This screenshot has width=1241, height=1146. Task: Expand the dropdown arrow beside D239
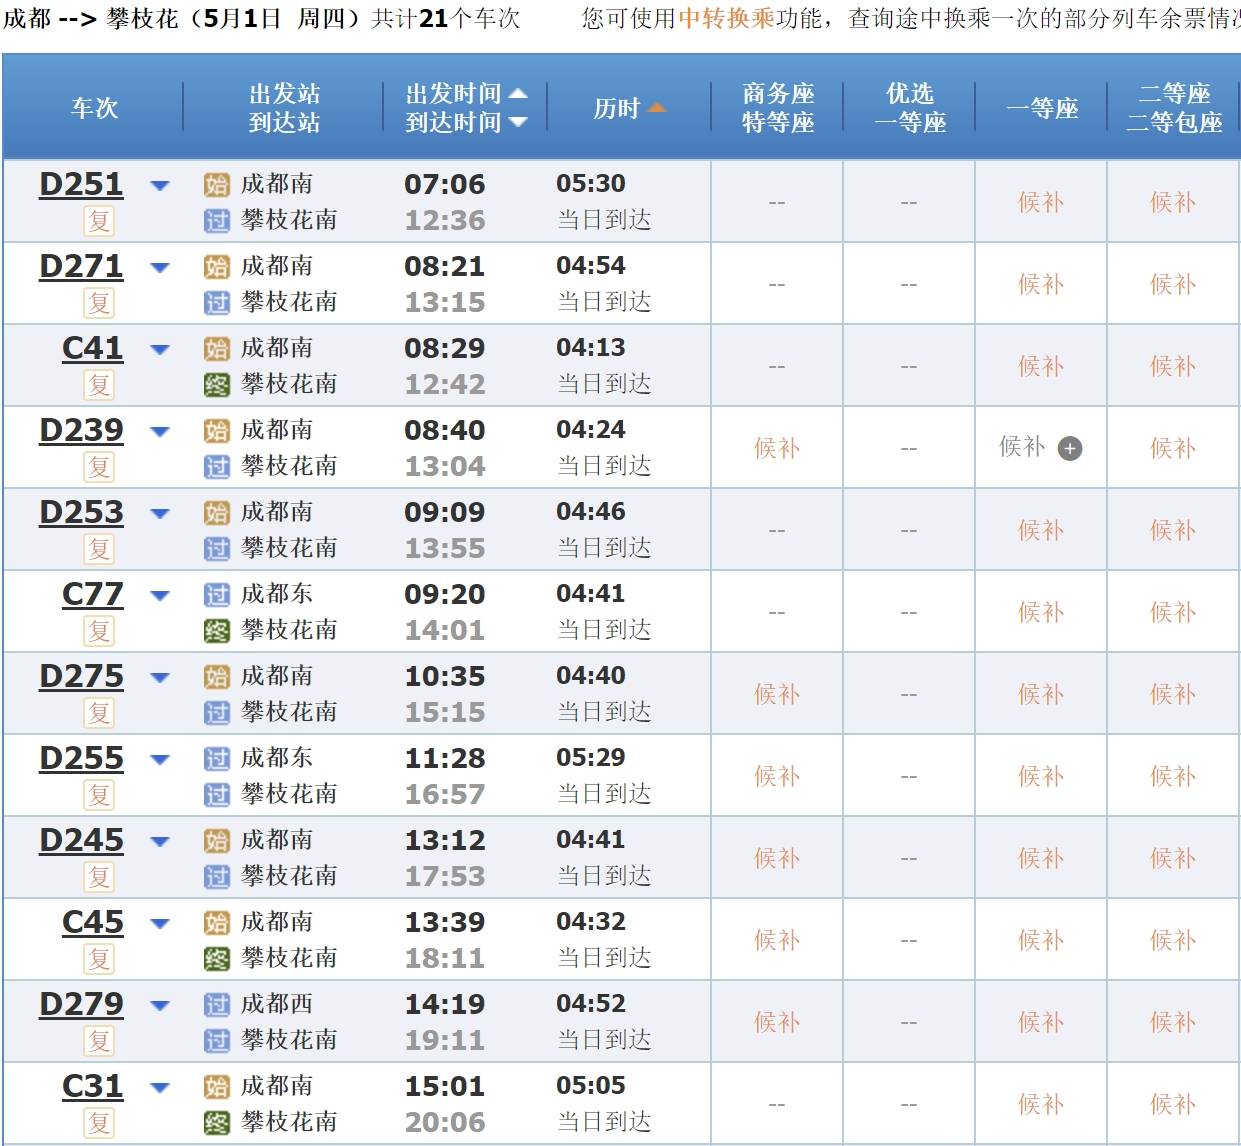click(160, 431)
